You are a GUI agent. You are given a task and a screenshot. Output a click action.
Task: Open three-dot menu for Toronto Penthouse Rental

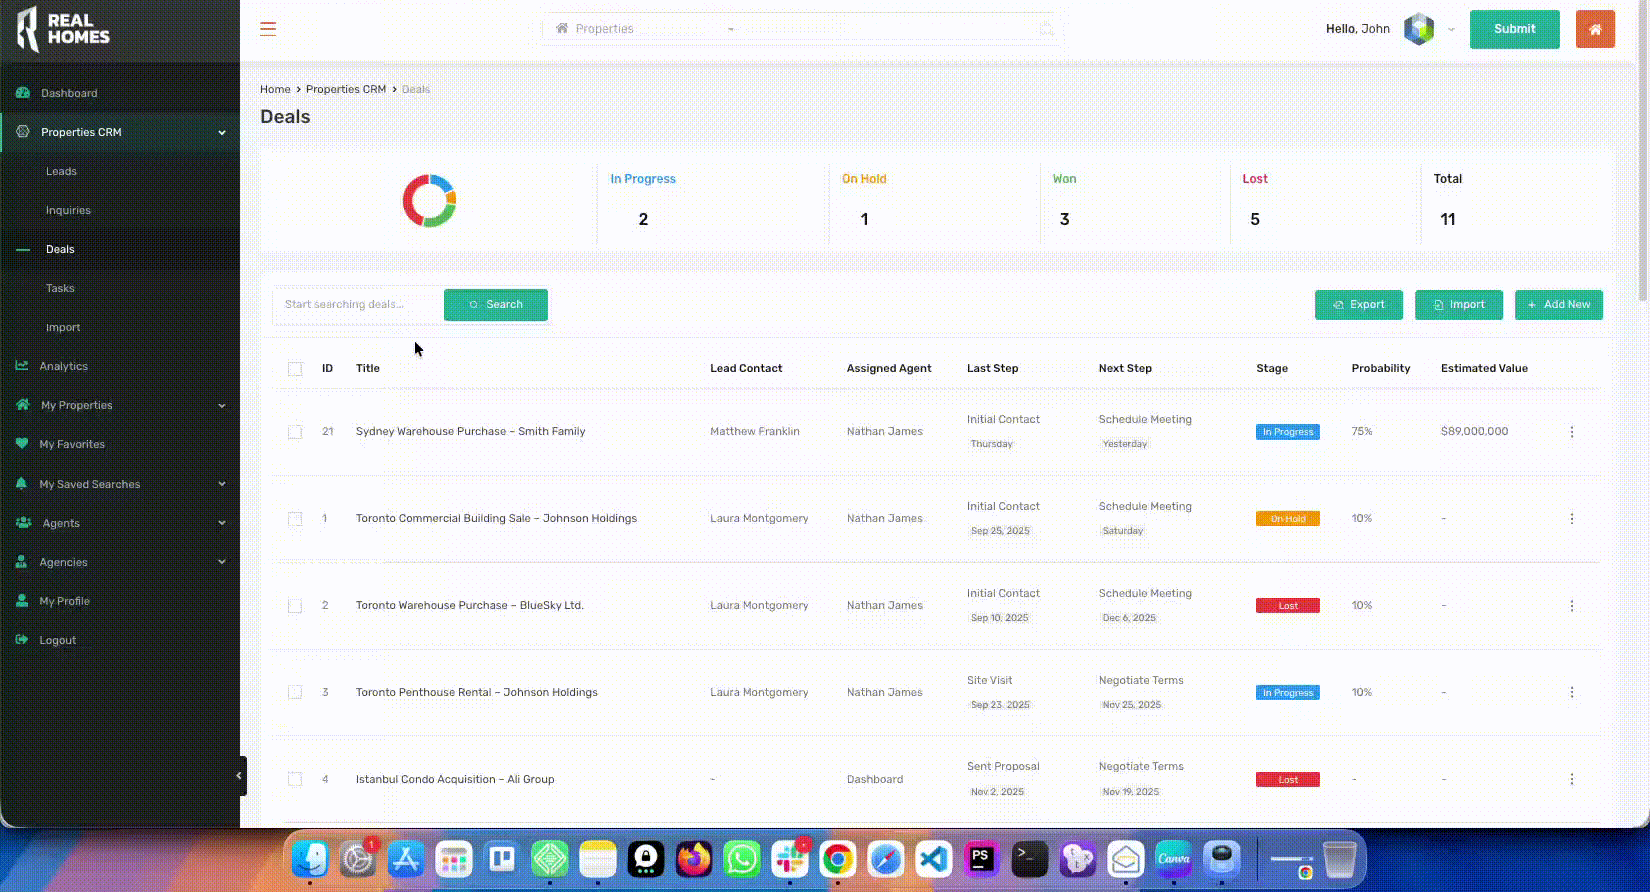(1571, 692)
